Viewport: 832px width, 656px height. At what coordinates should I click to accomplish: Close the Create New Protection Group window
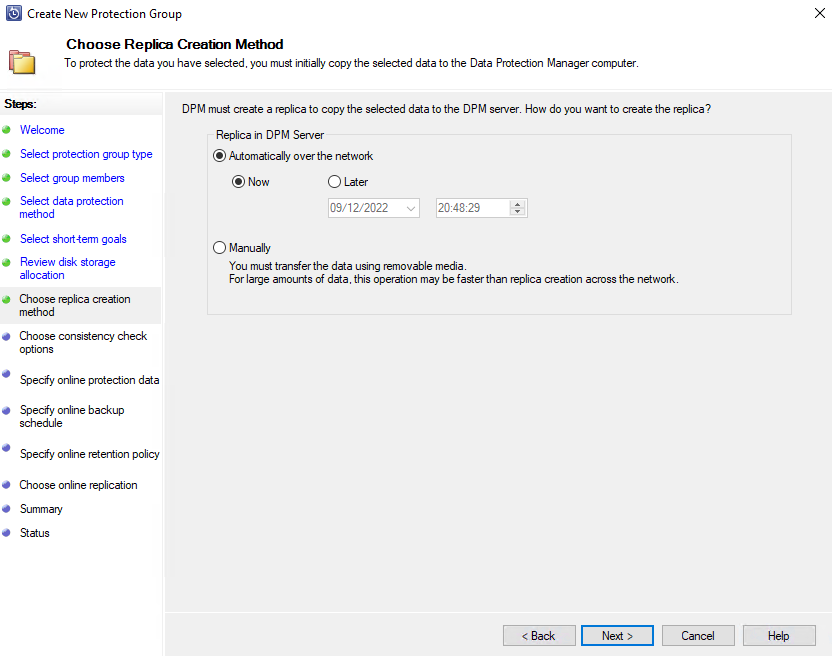coord(820,13)
